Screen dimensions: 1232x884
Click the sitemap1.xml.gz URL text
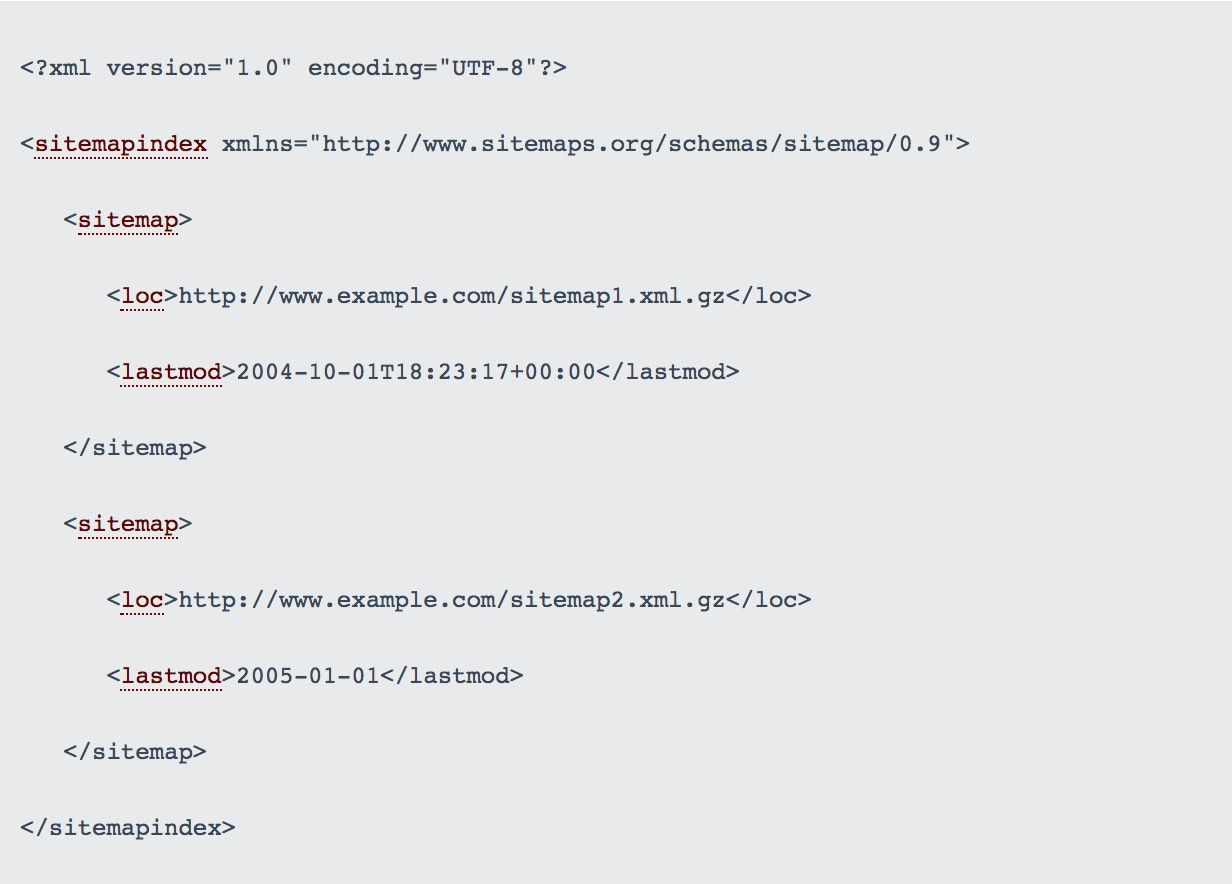coord(452,296)
